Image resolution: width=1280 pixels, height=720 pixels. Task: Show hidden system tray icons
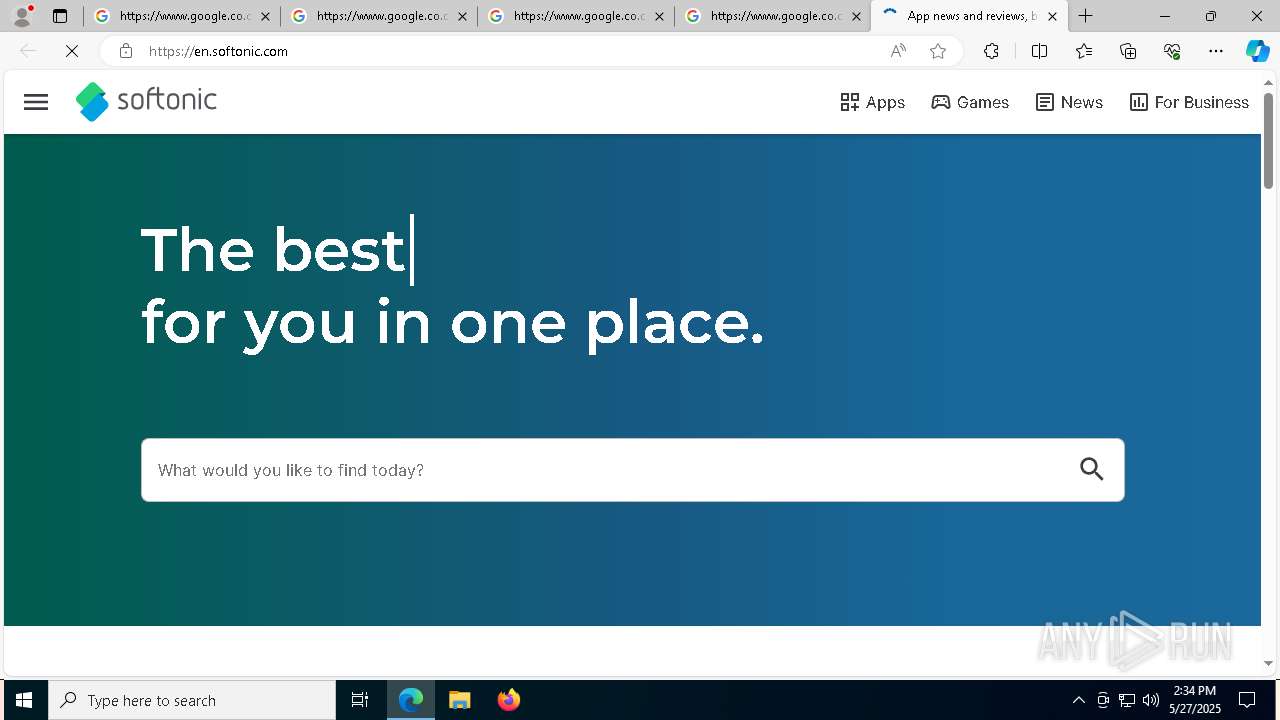pyautogui.click(x=1078, y=700)
